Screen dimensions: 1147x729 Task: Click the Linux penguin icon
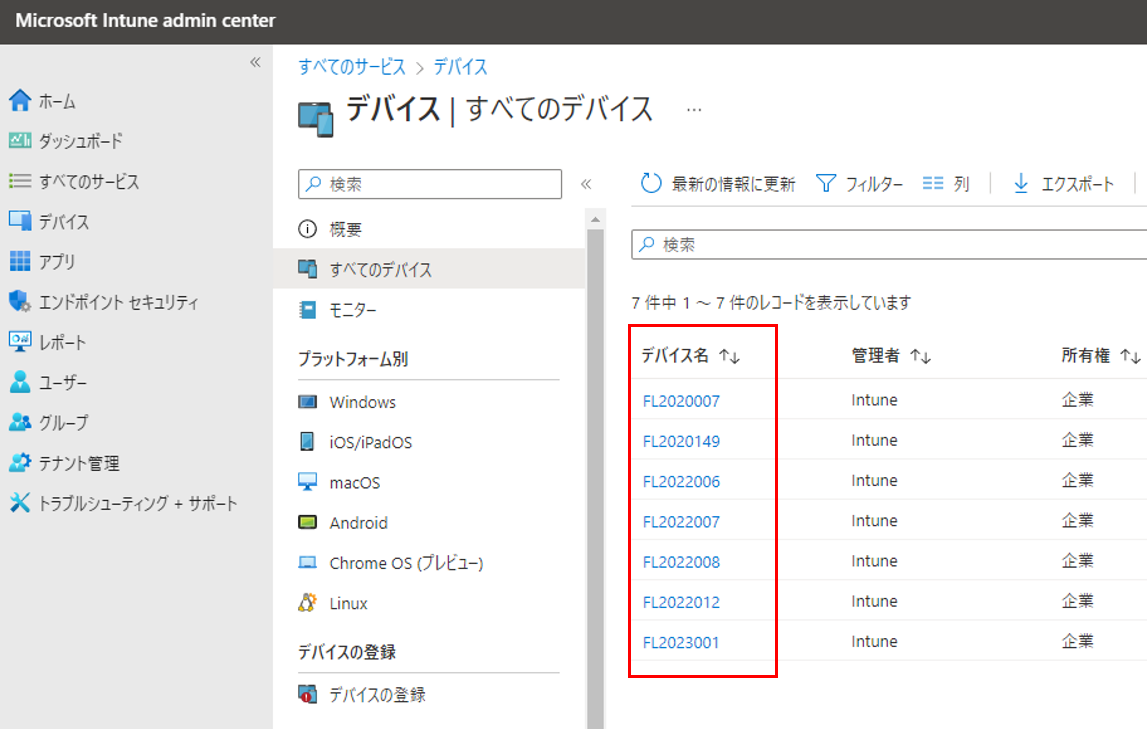tap(308, 603)
